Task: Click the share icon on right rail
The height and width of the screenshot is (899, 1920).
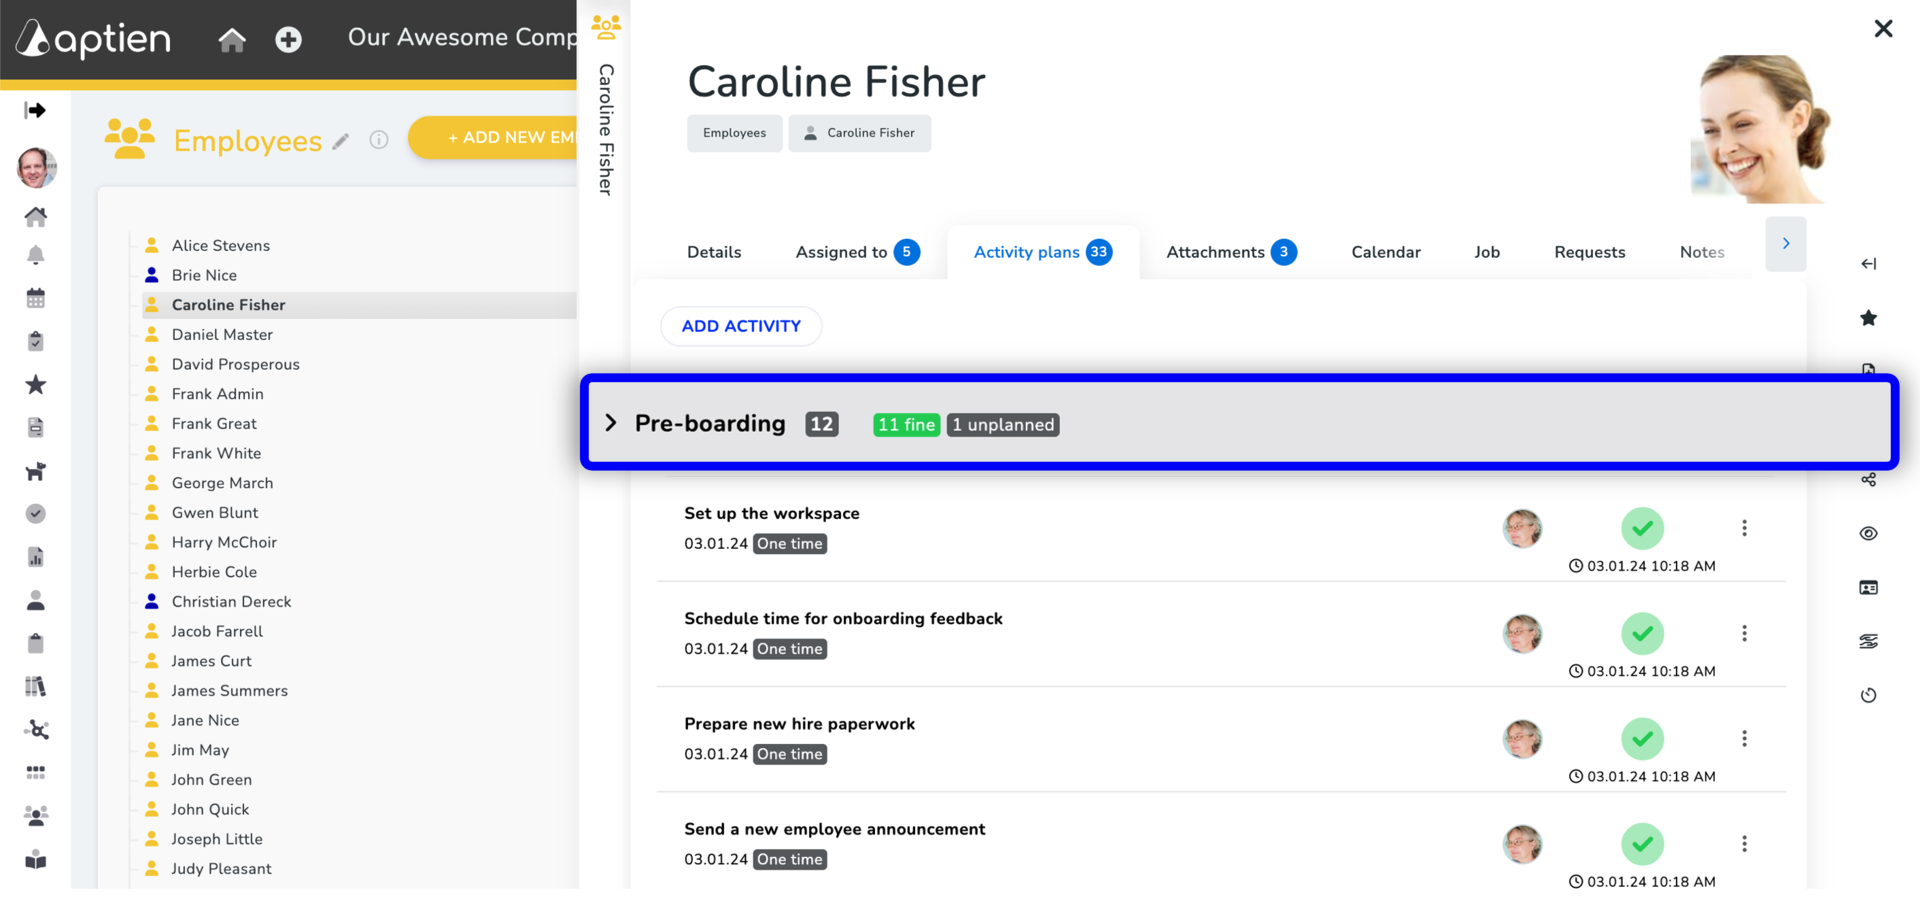Action: tap(1868, 480)
